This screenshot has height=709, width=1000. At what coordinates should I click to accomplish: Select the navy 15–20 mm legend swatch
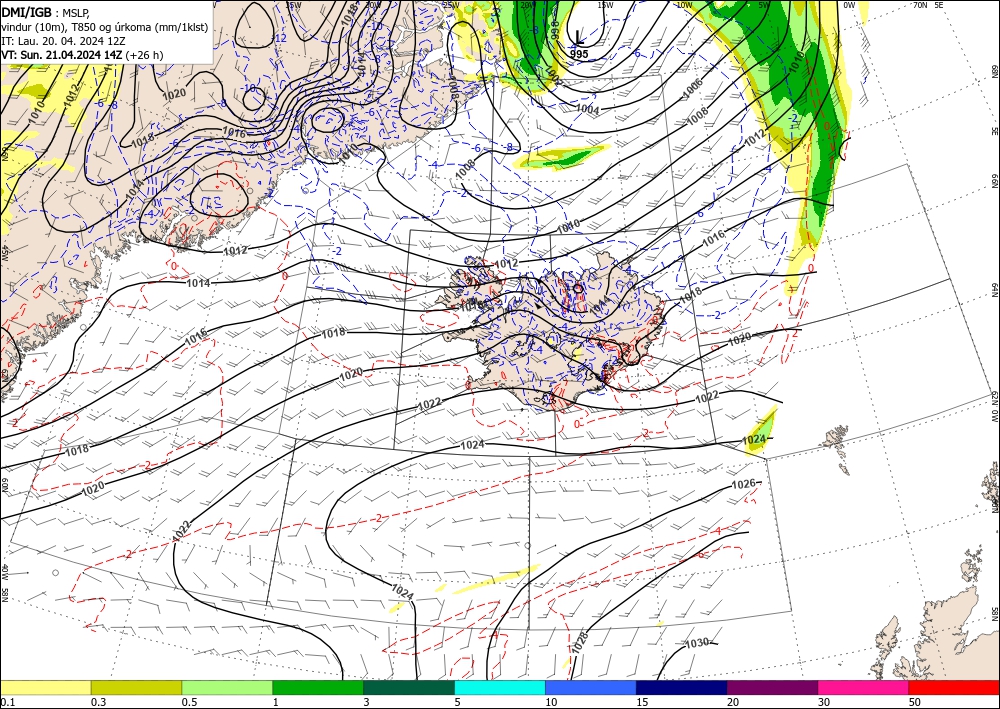tap(682, 687)
